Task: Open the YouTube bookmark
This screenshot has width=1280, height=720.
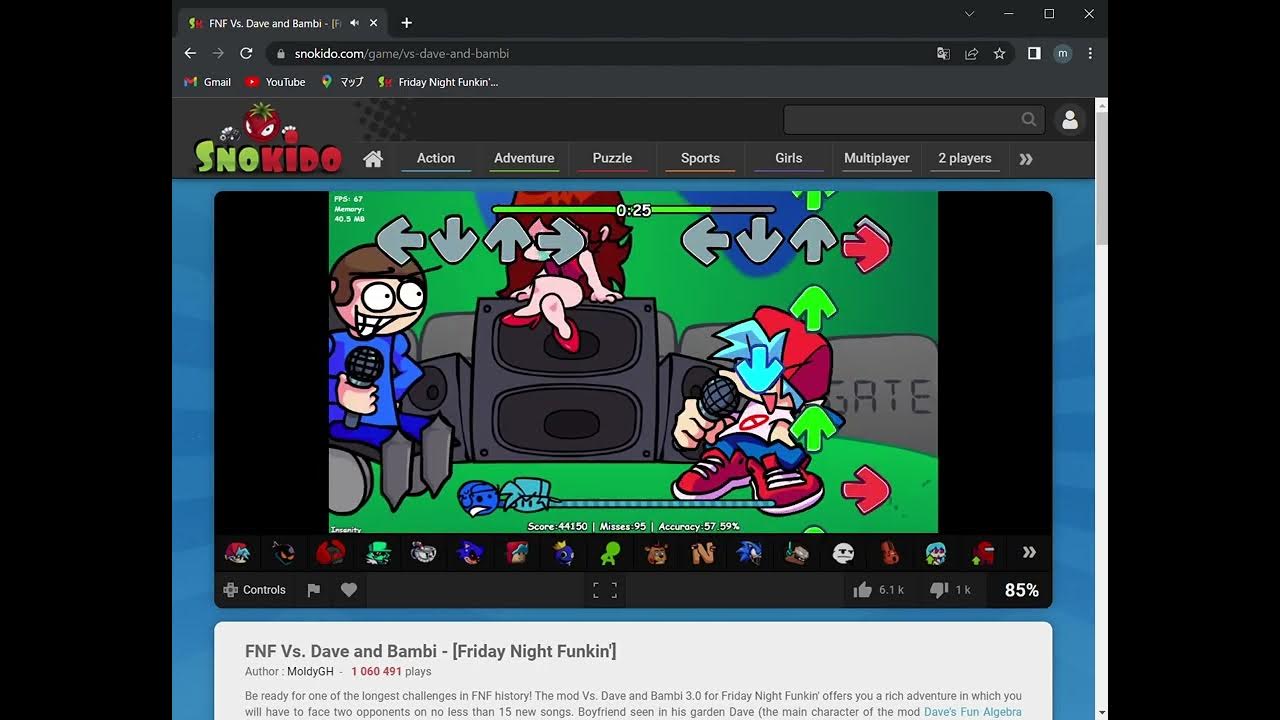Action: (276, 82)
